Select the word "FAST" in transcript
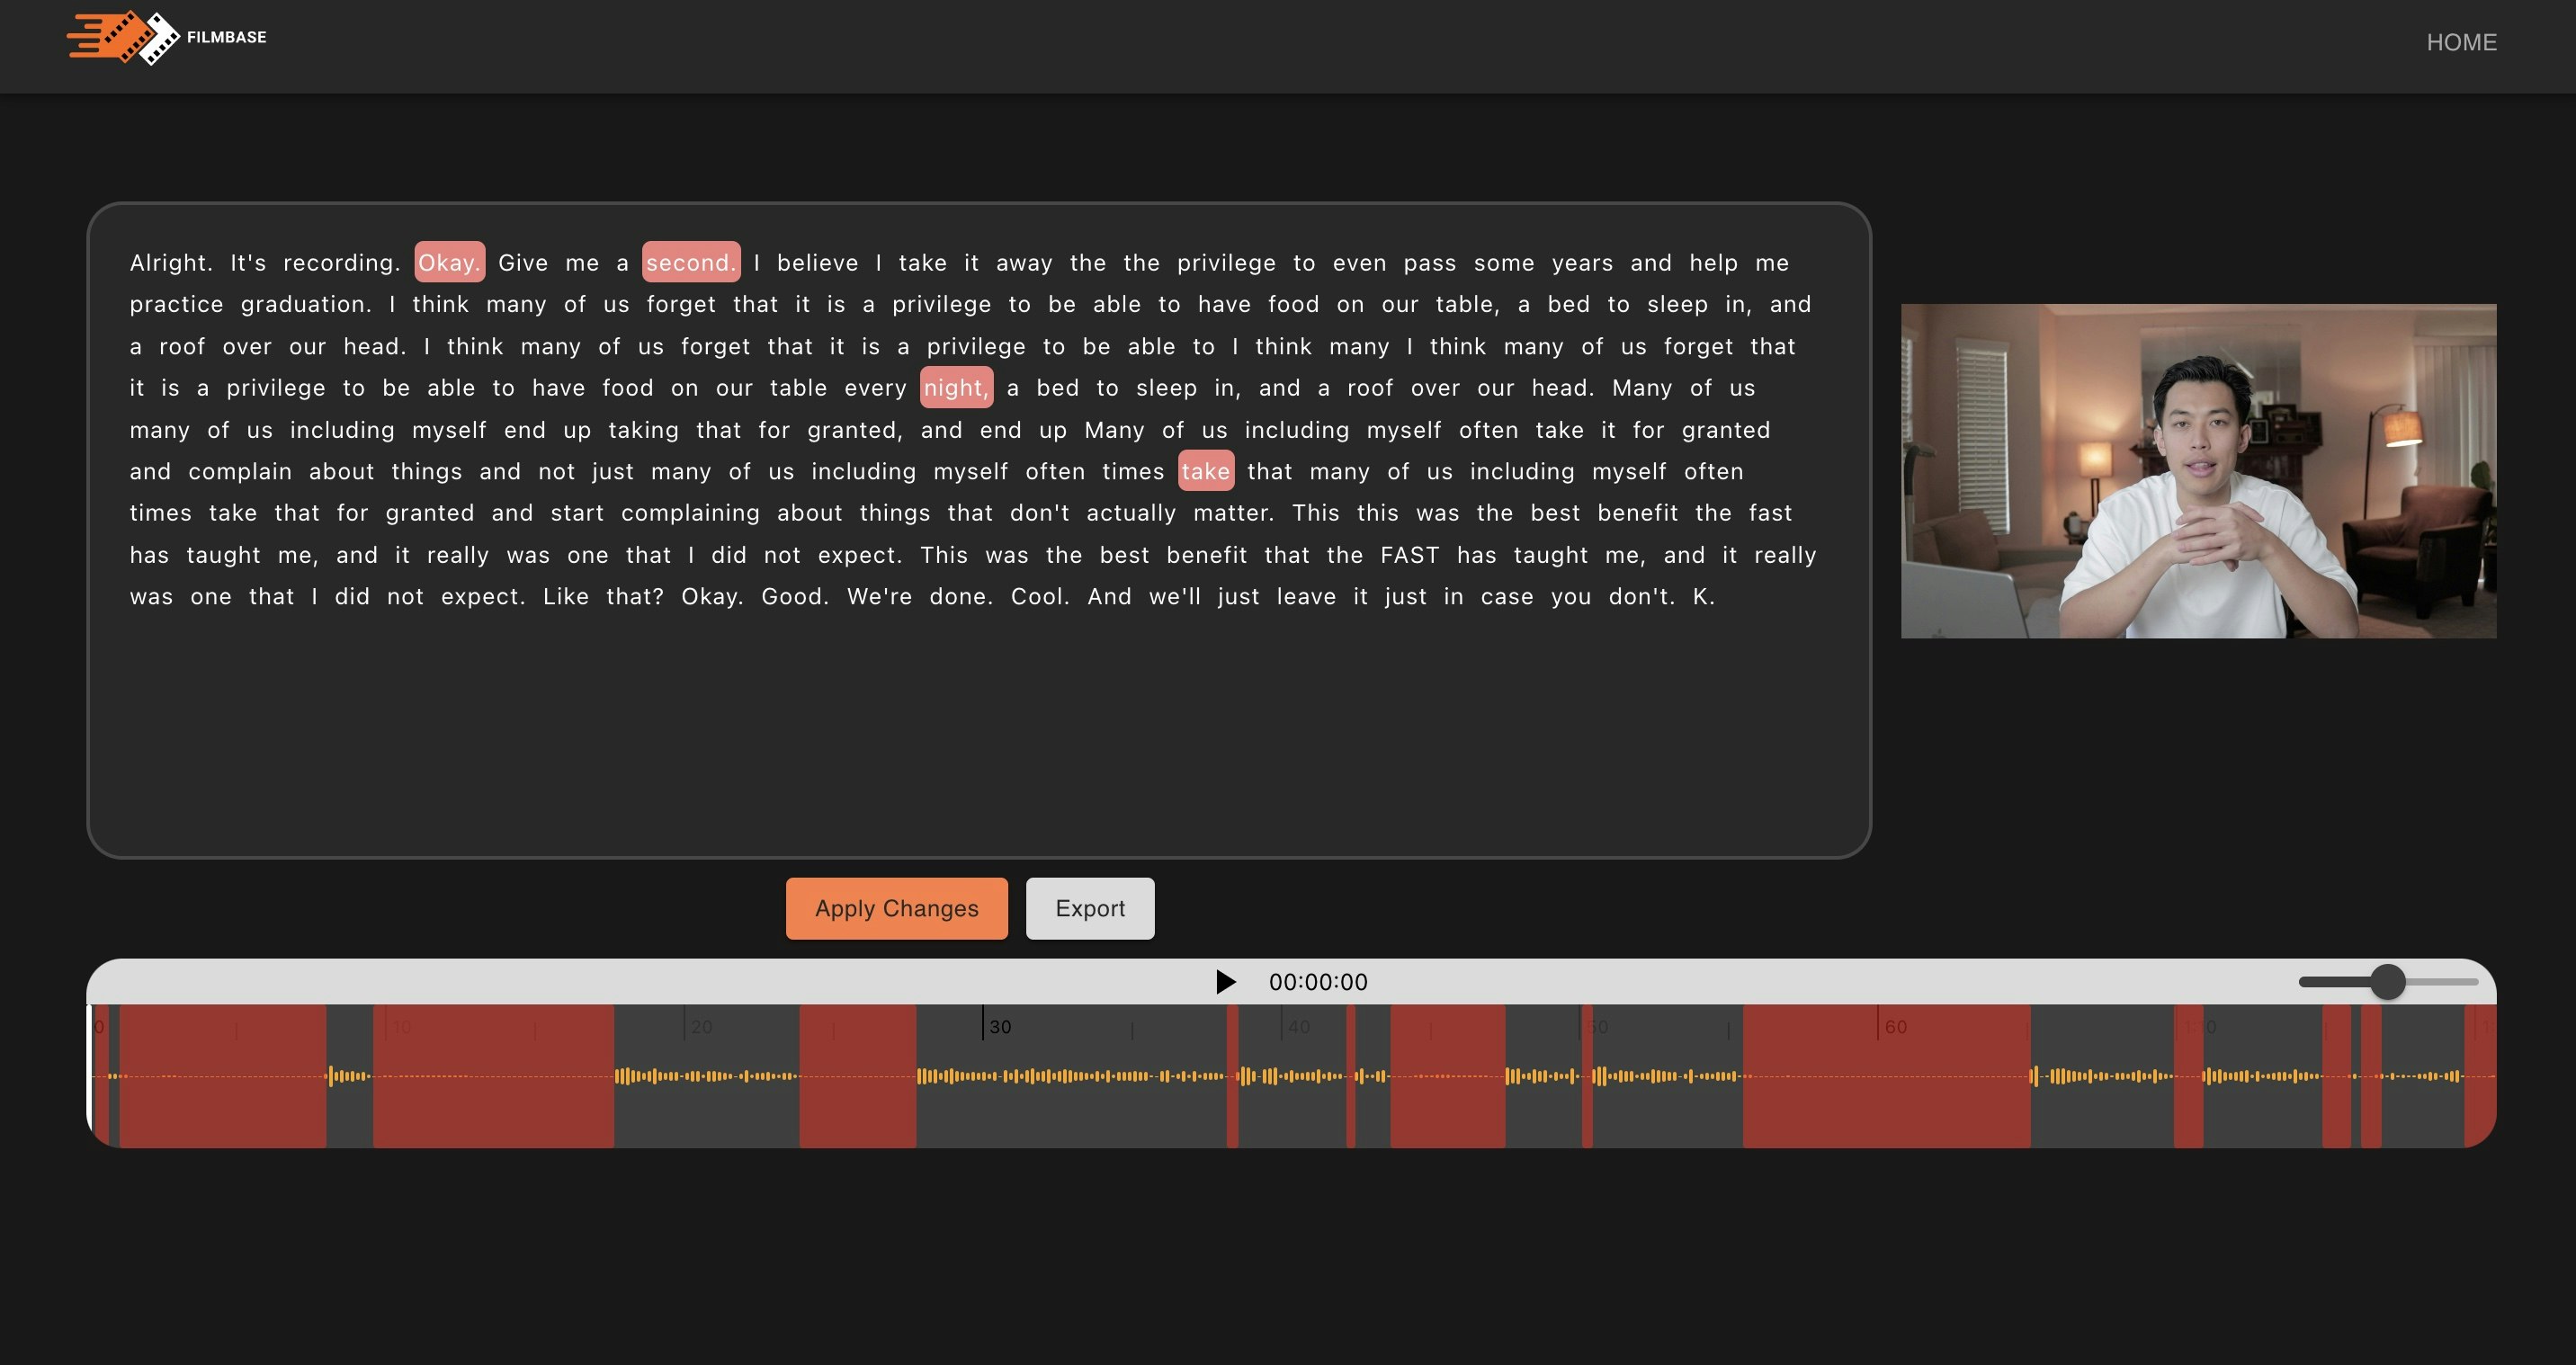2576x1365 pixels. pyautogui.click(x=1409, y=555)
